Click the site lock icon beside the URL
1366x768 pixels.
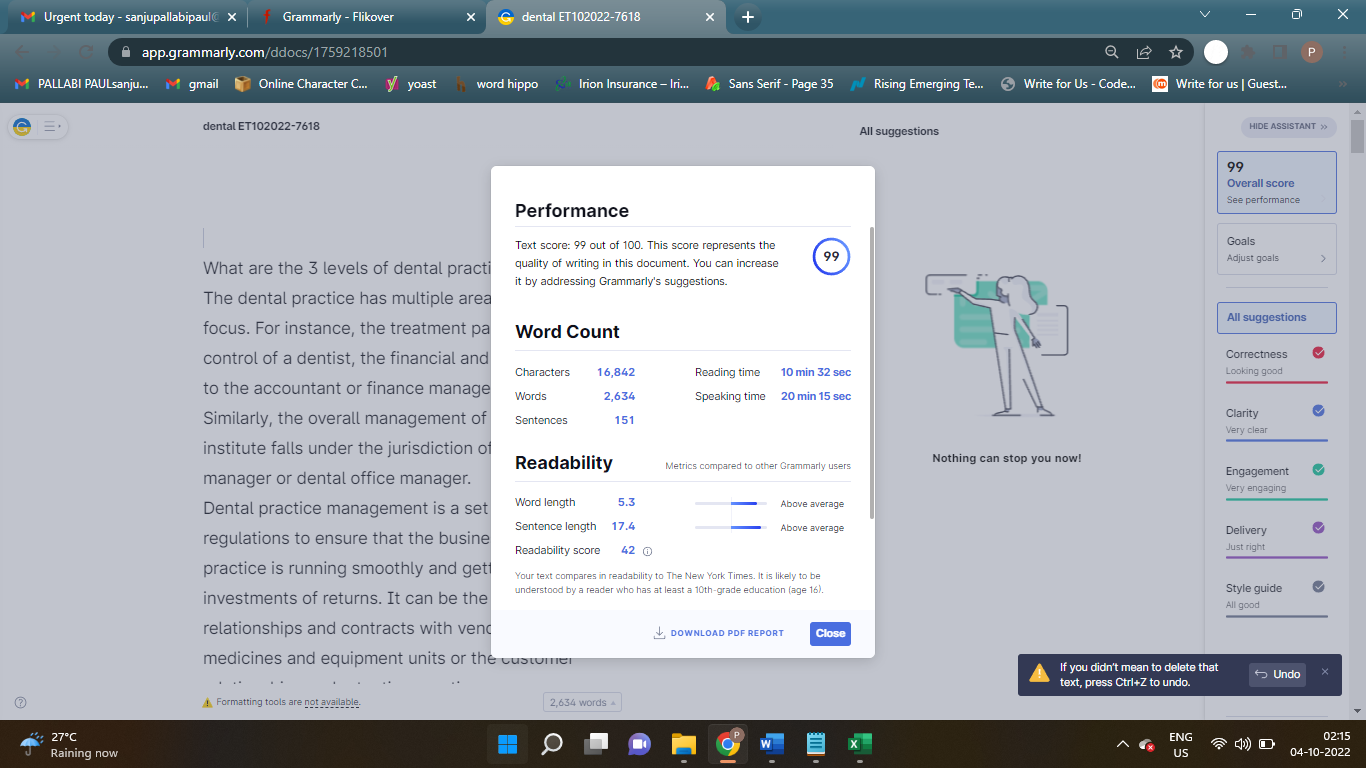(x=126, y=52)
